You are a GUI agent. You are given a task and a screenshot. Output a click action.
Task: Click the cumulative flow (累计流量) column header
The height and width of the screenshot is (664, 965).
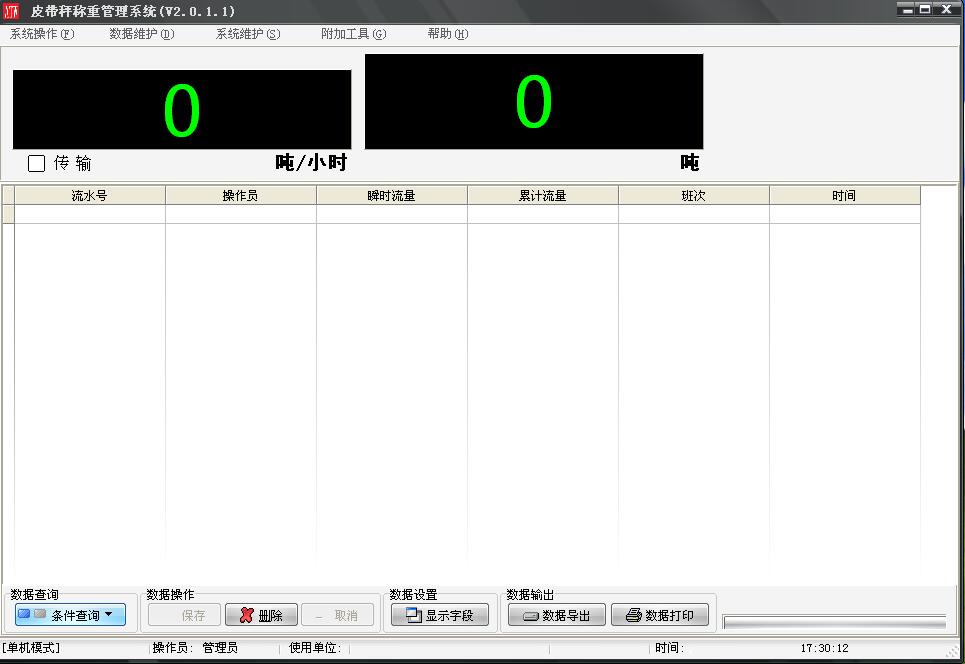coord(542,196)
